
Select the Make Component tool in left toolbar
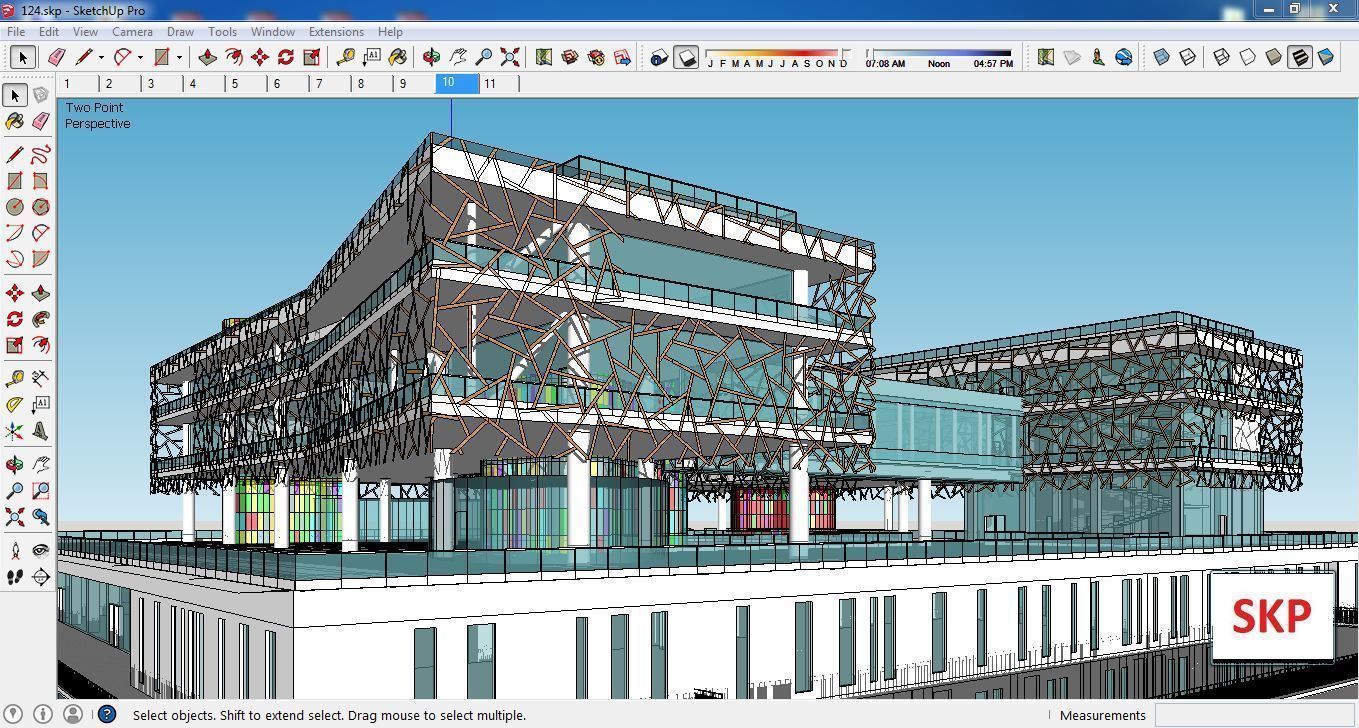tap(40, 95)
